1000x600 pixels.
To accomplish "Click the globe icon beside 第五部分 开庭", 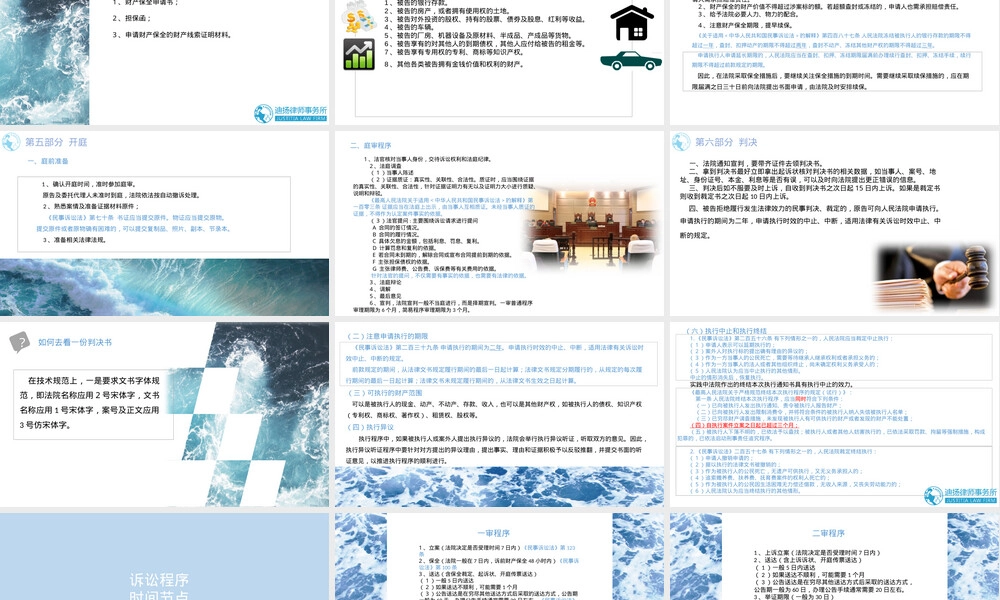I will point(11,142).
